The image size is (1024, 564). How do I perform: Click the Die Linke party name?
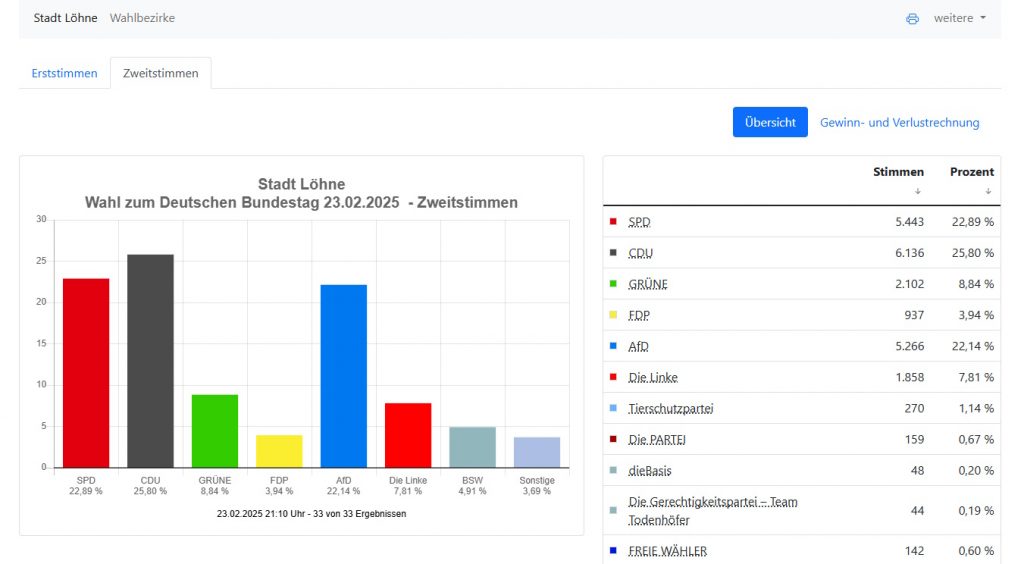coord(653,377)
